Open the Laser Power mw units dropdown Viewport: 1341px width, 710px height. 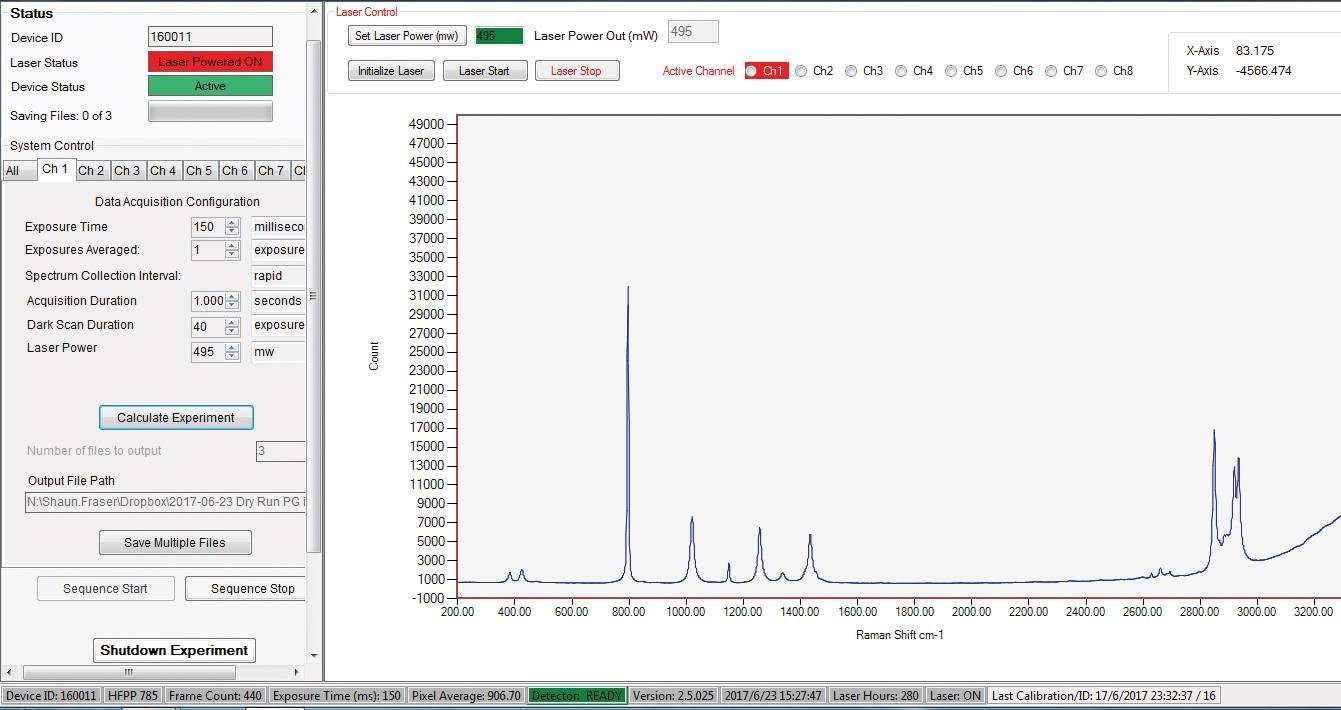(x=278, y=352)
